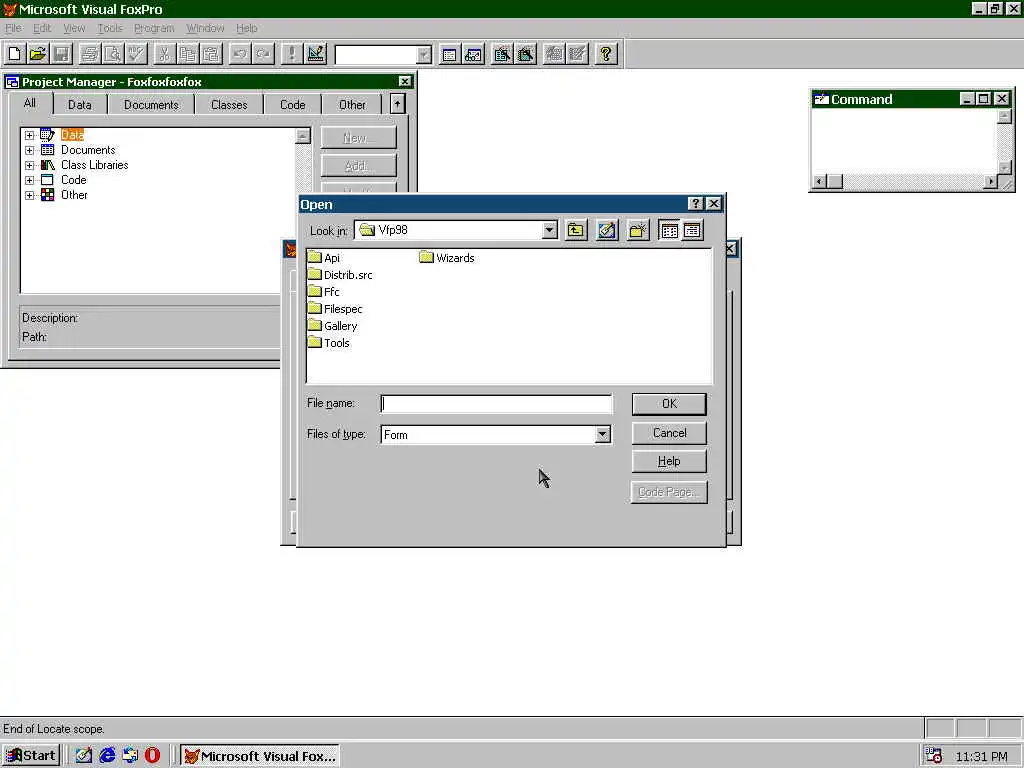Open the Look in folder dropdown
1024x768 pixels.
[550, 230]
